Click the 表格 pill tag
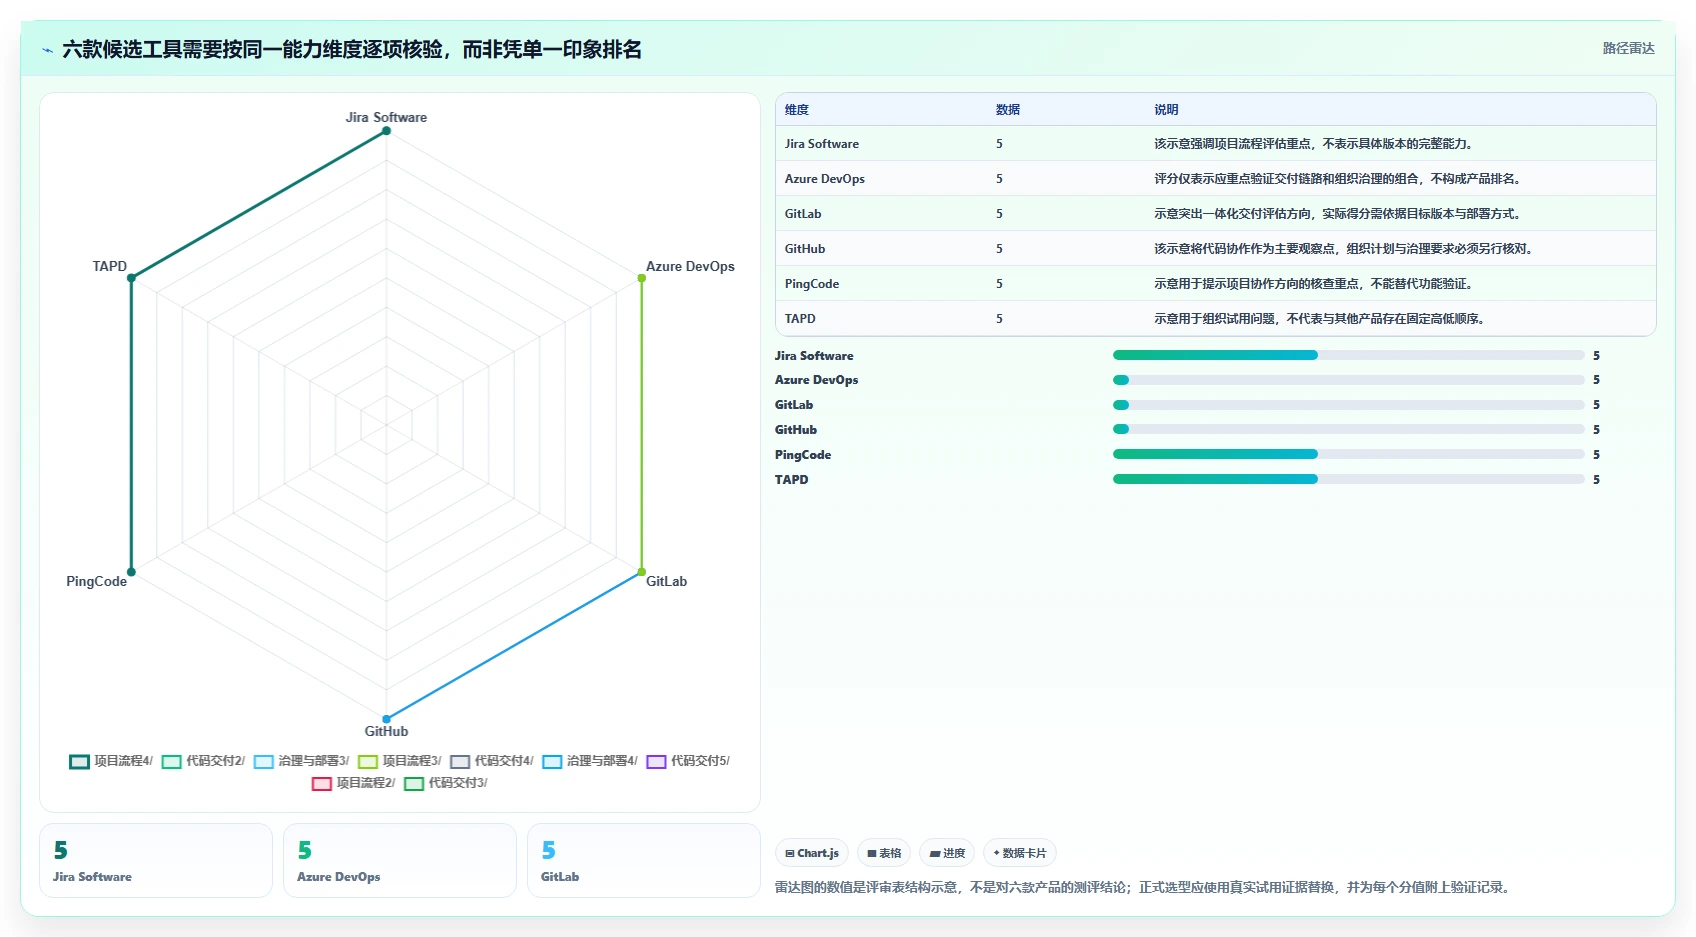The image size is (1696, 937). coord(884,853)
